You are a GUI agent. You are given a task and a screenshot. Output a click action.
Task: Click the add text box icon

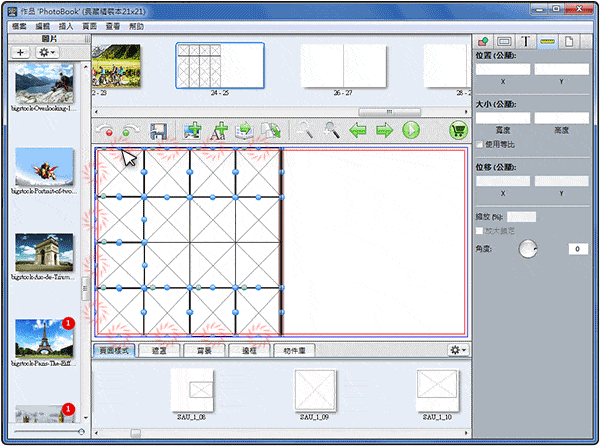(219, 130)
